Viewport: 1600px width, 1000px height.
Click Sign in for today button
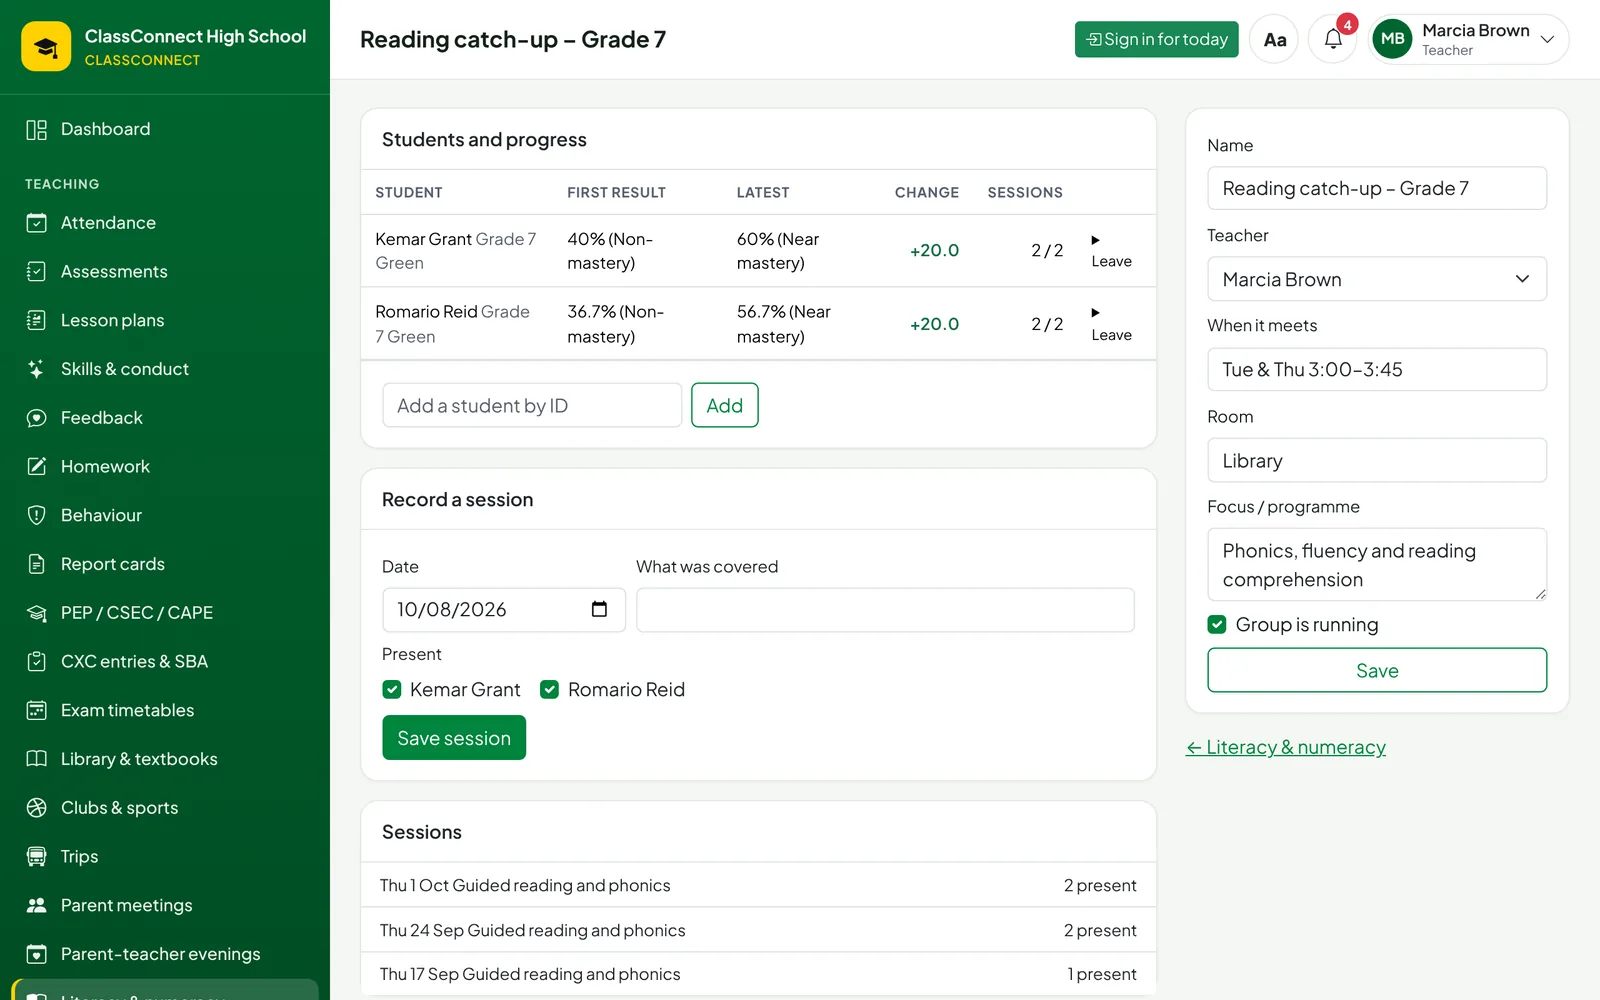tap(1157, 39)
